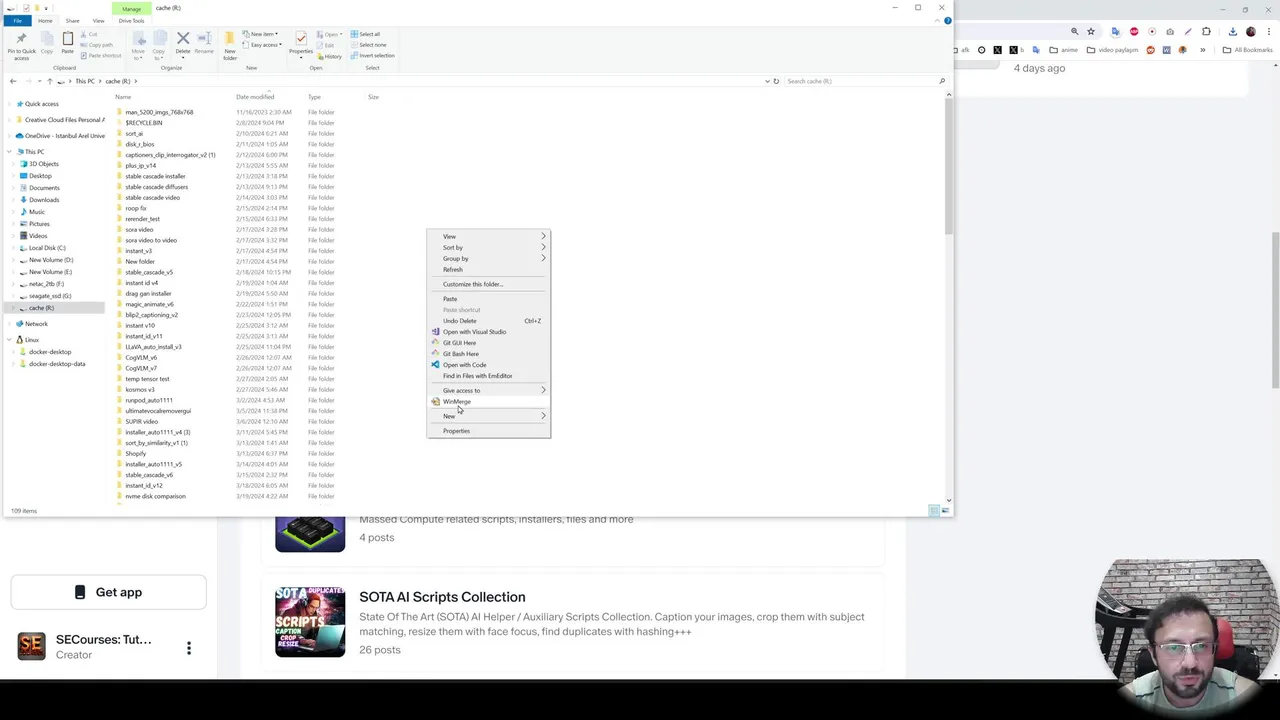Click the Google Translate extension icon

pos(1116,32)
